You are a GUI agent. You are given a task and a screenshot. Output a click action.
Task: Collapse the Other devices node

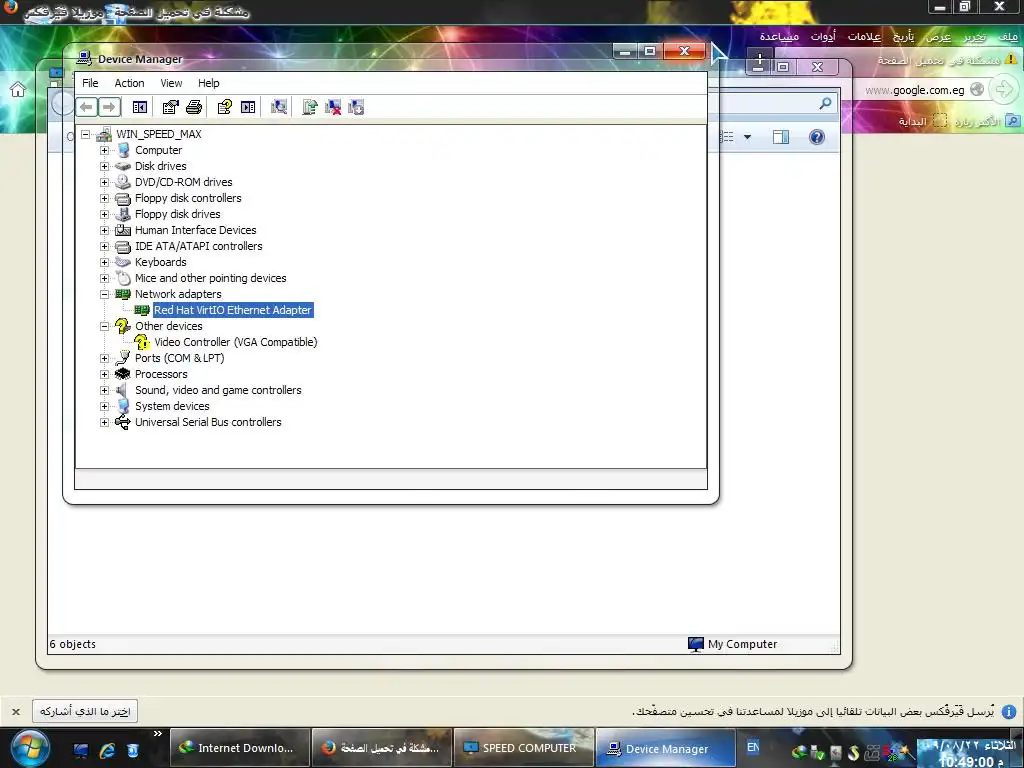(x=104, y=327)
